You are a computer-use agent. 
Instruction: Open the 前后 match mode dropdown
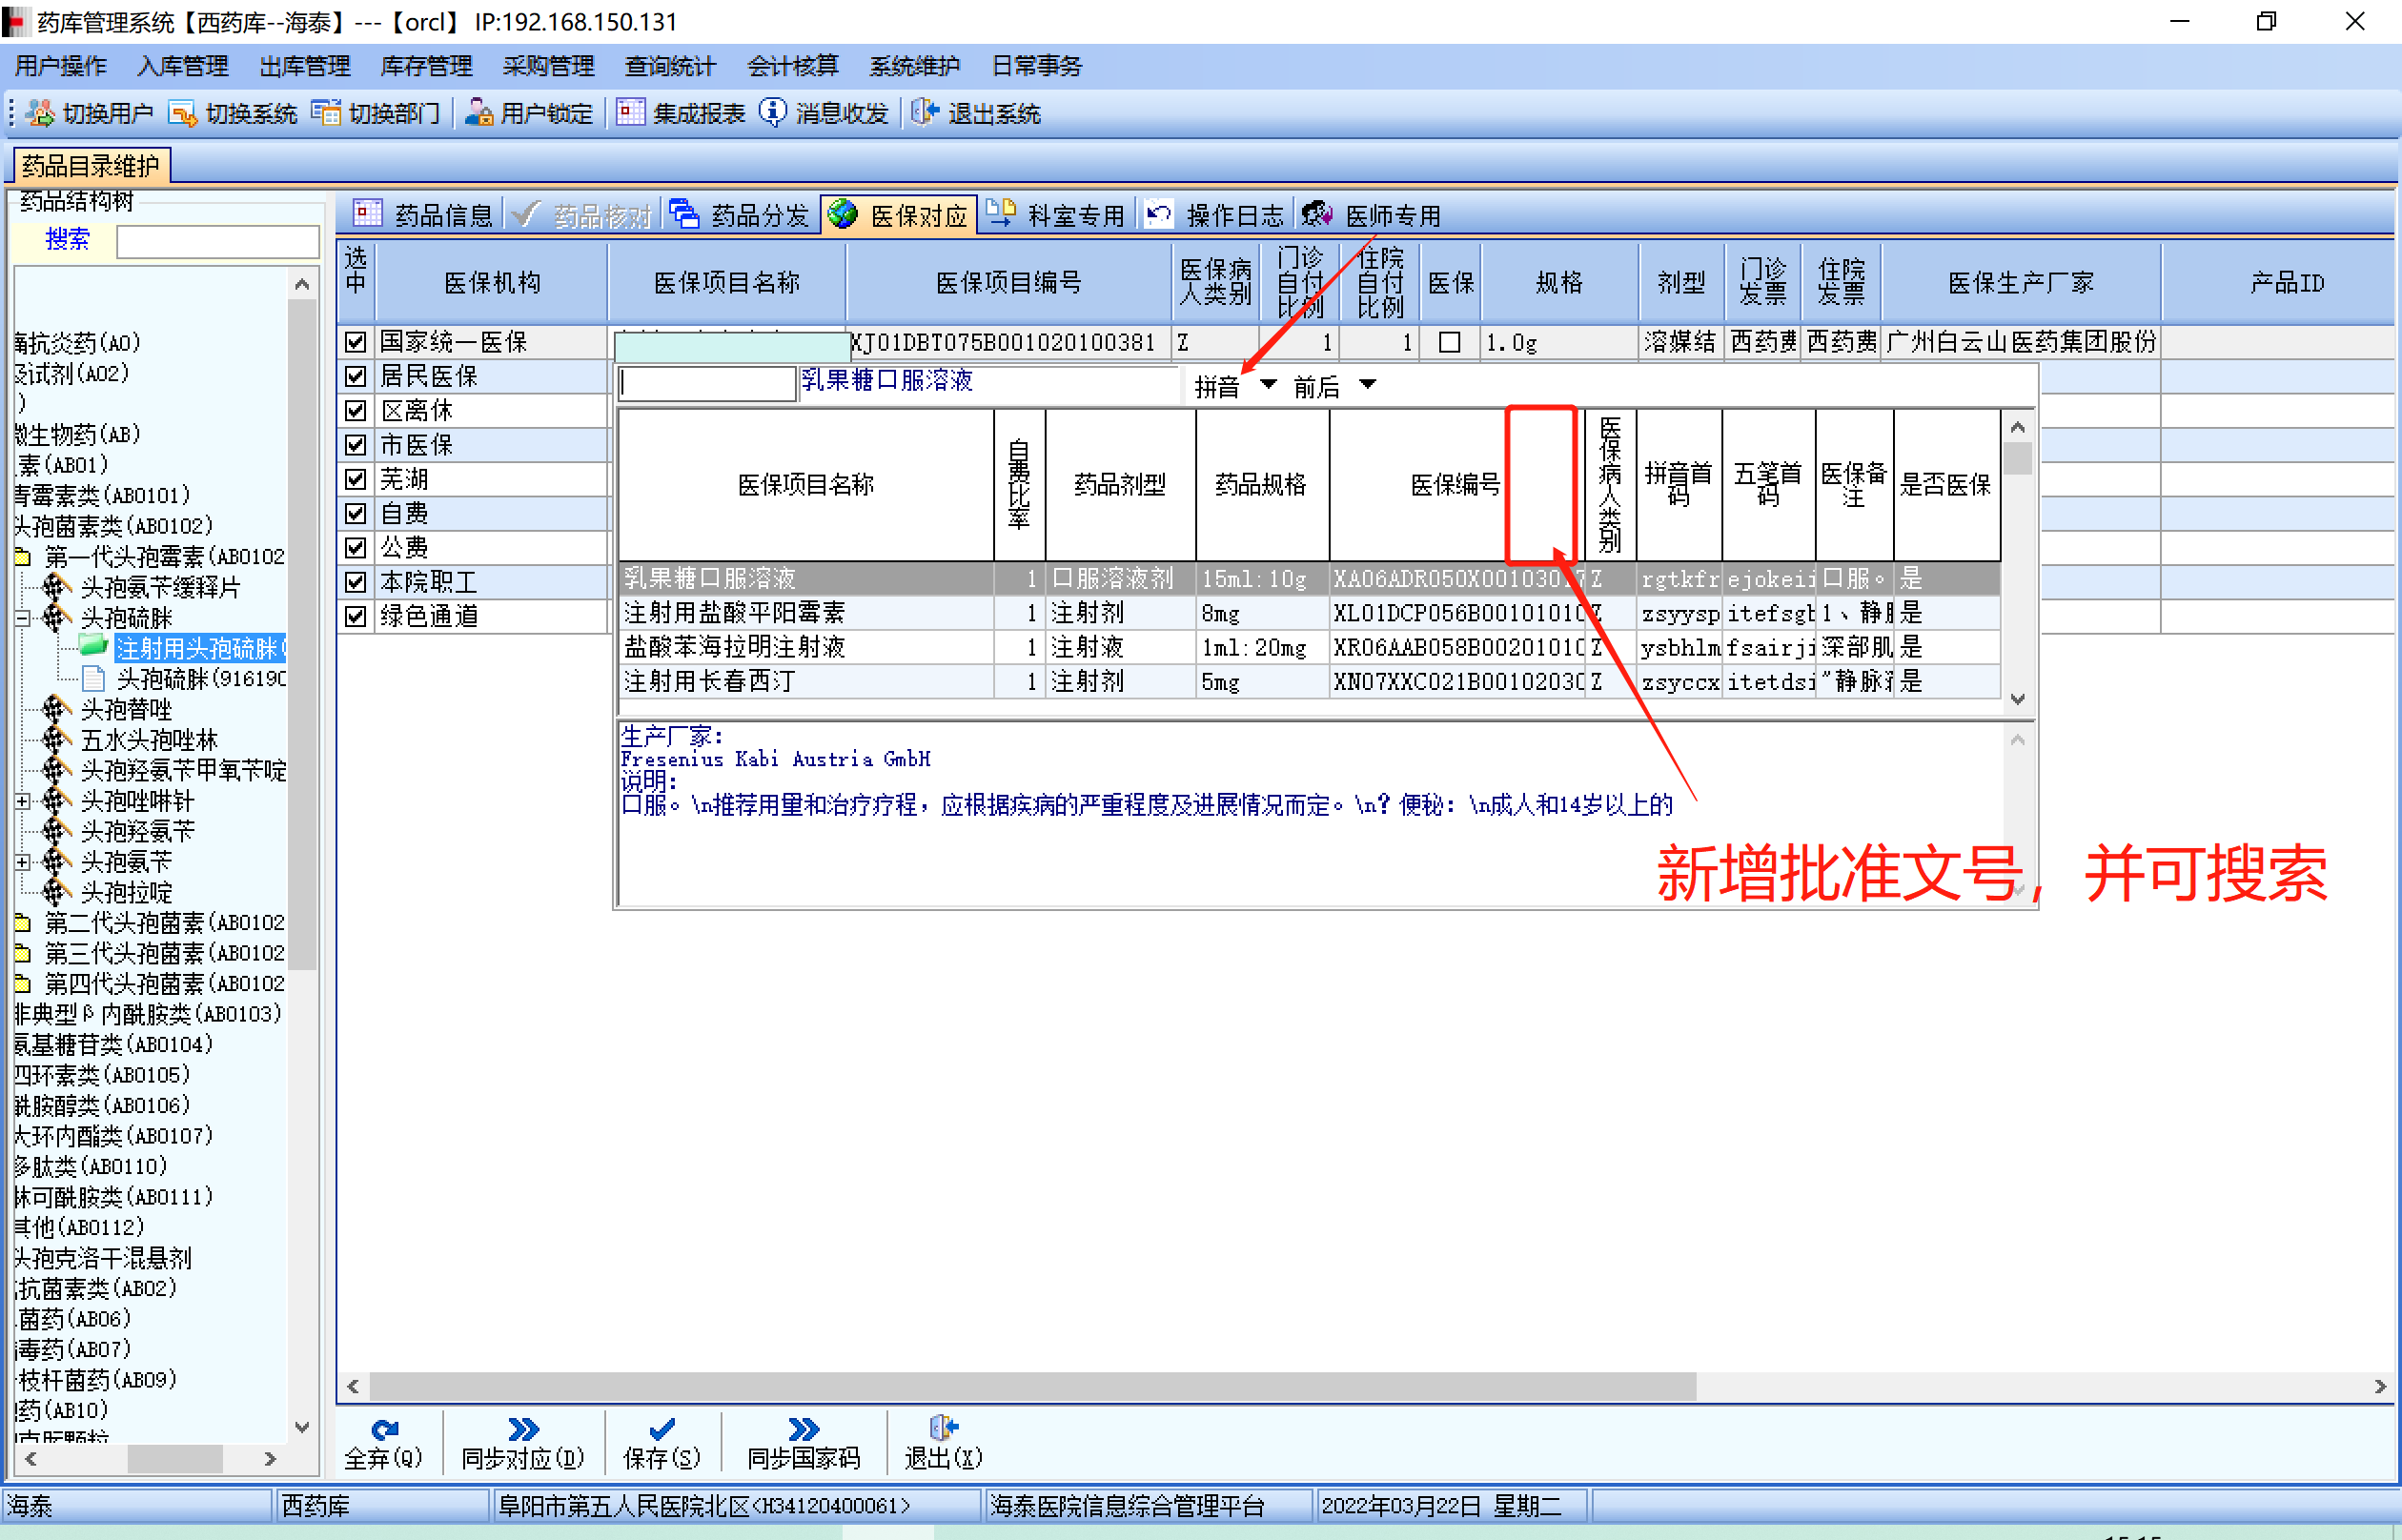(x=1368, y=385)
